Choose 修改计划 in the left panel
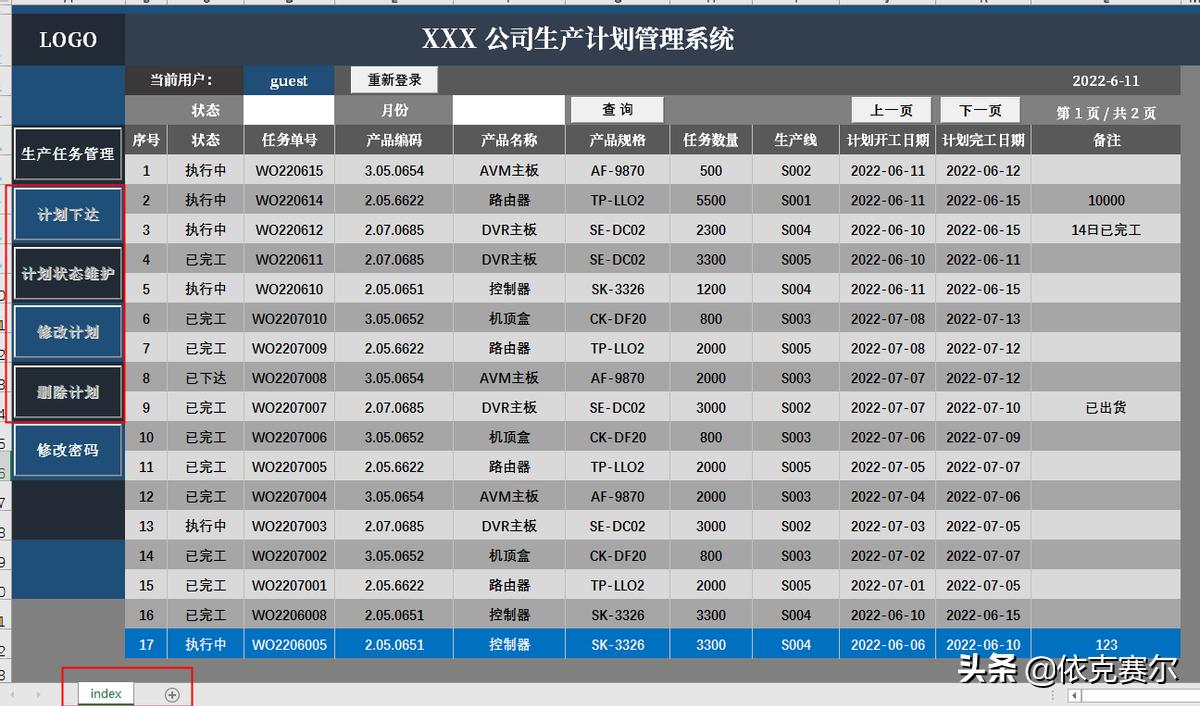 point(67,332)
